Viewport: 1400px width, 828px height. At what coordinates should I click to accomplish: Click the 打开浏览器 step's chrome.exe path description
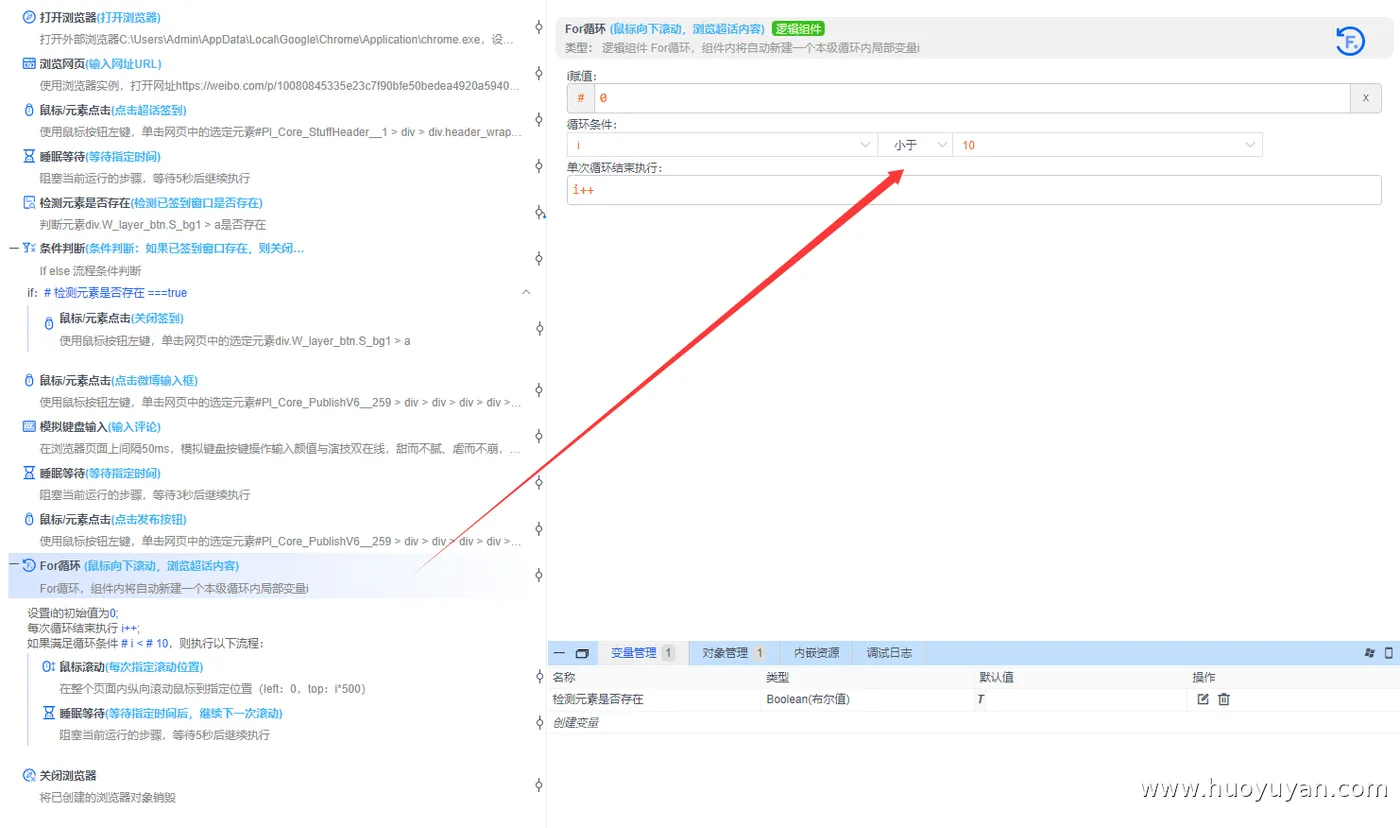[x=277, y=39]
